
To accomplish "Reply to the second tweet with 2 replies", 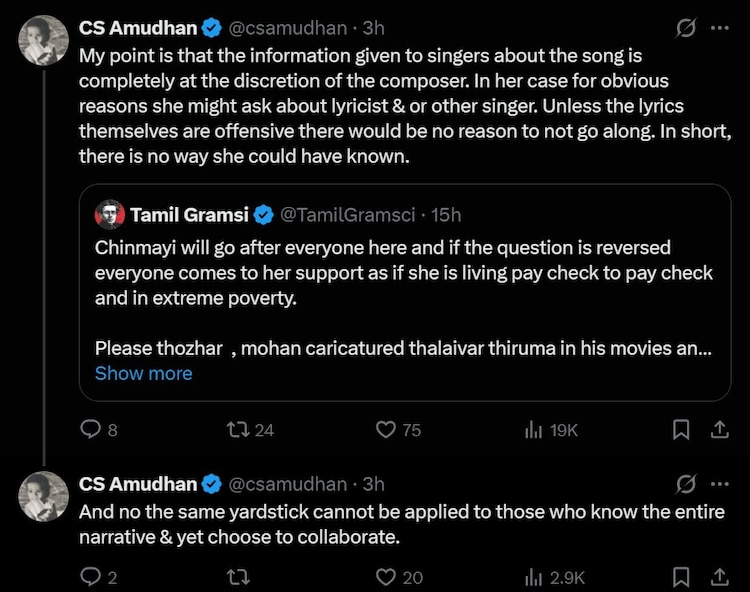I will click(90, 577).
